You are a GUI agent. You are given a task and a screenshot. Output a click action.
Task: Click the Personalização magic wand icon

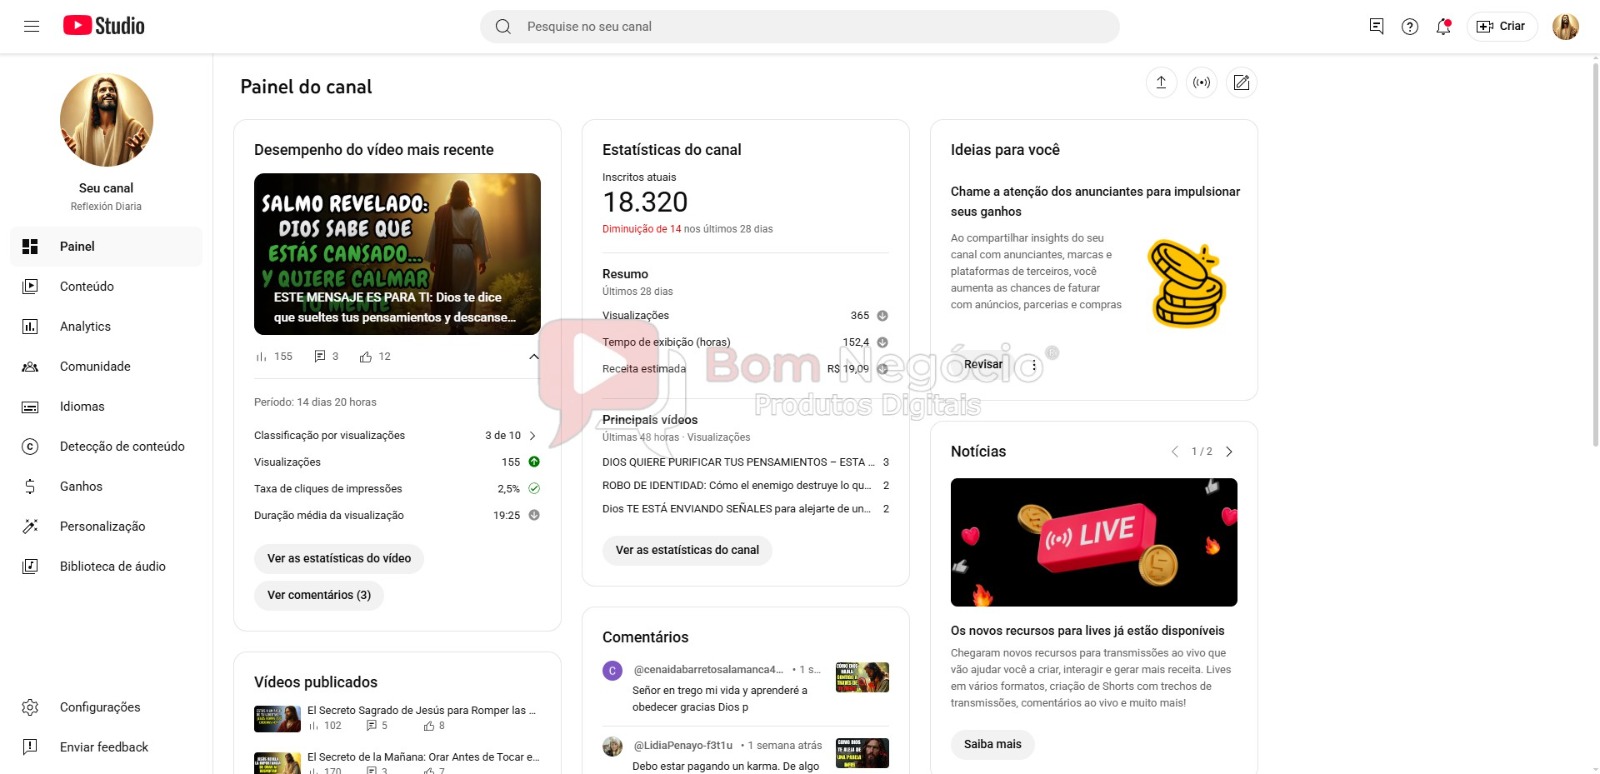(30, 526)
